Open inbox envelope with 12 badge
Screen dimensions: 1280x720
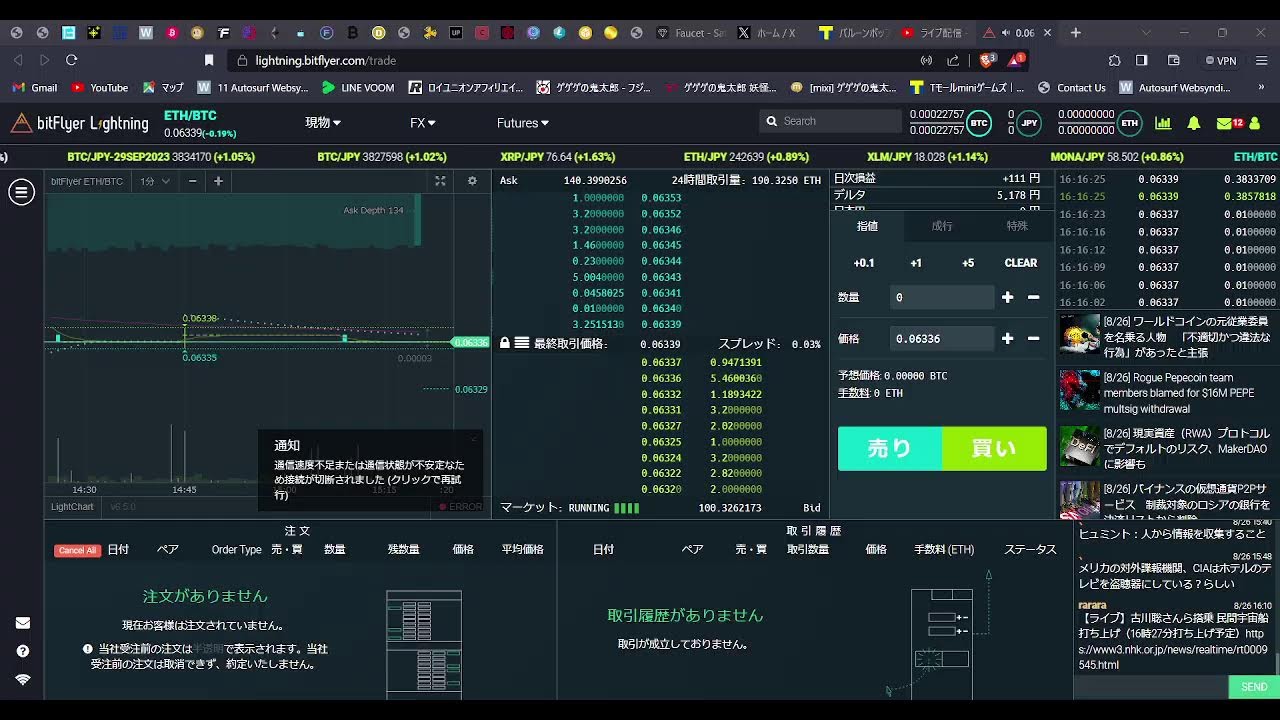point(1229,123)
